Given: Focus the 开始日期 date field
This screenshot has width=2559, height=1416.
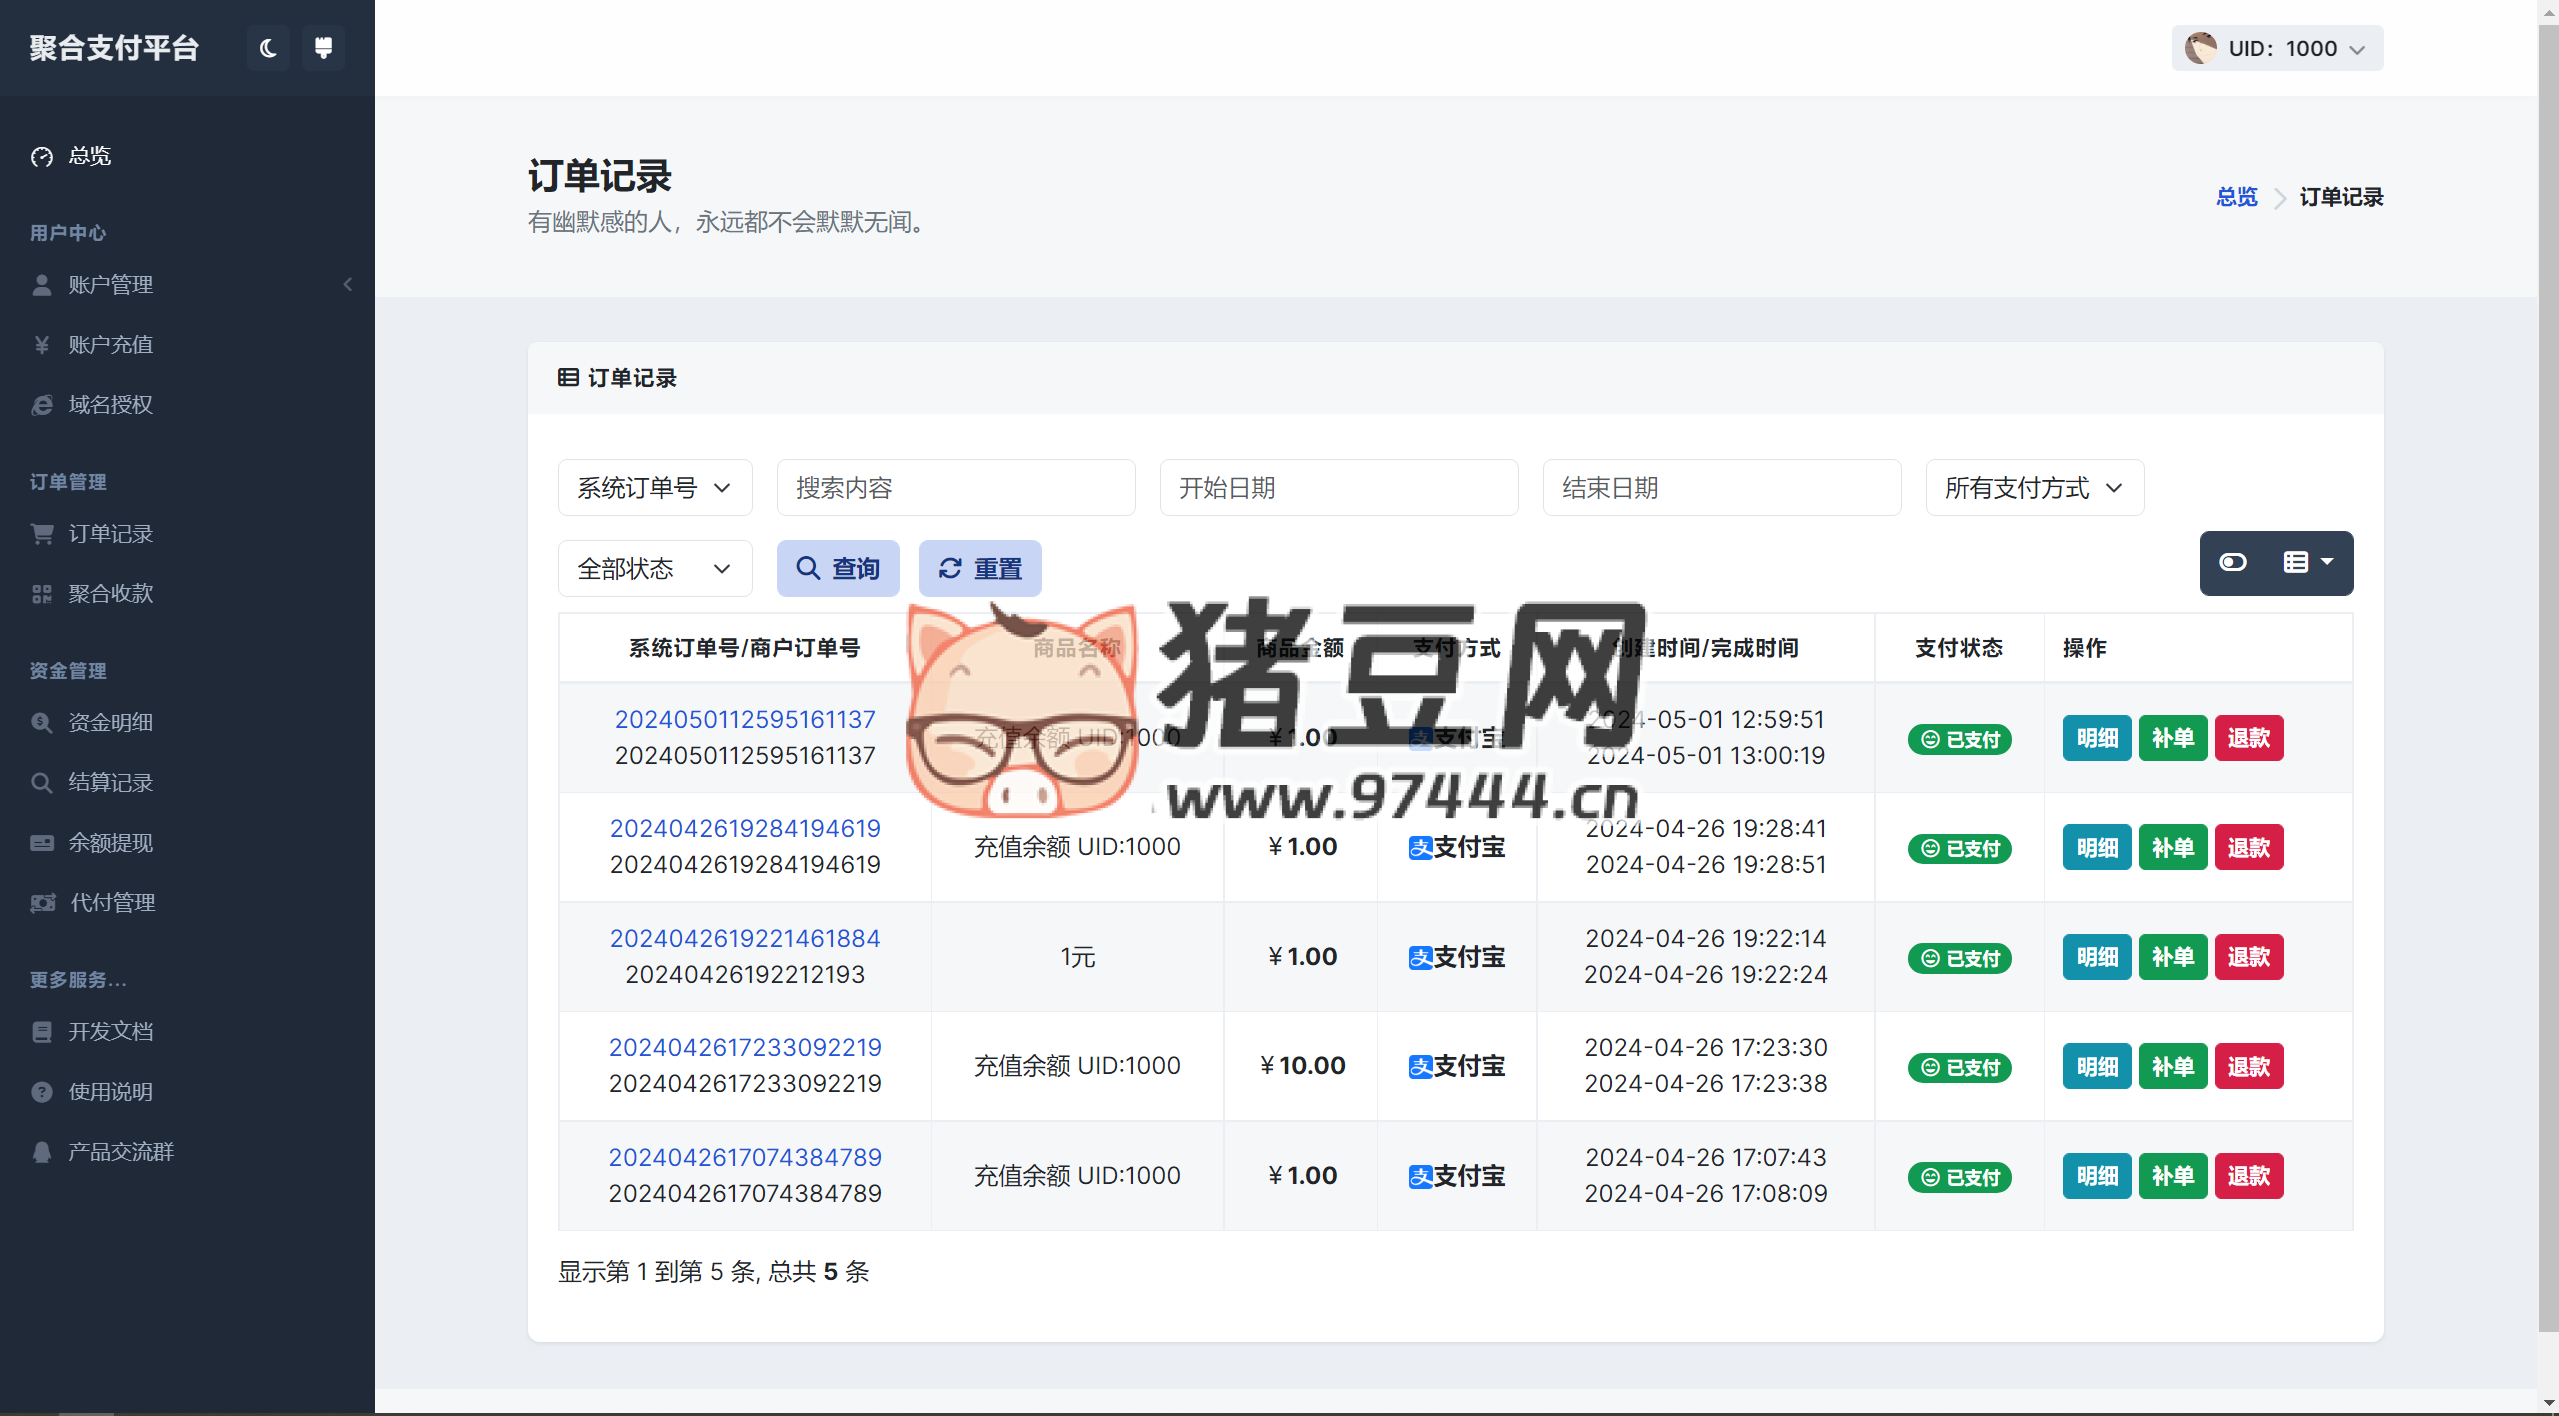Looking at the screenshot, I should pos(1339,488).
